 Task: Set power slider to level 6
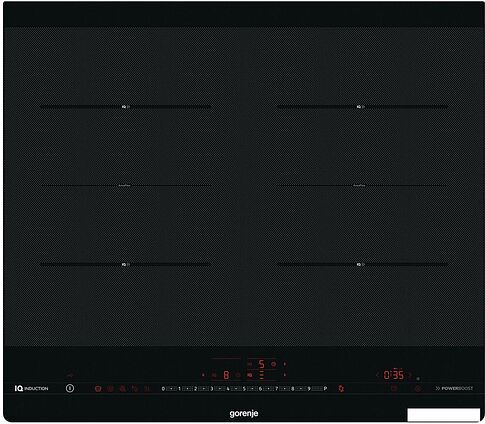260,389
